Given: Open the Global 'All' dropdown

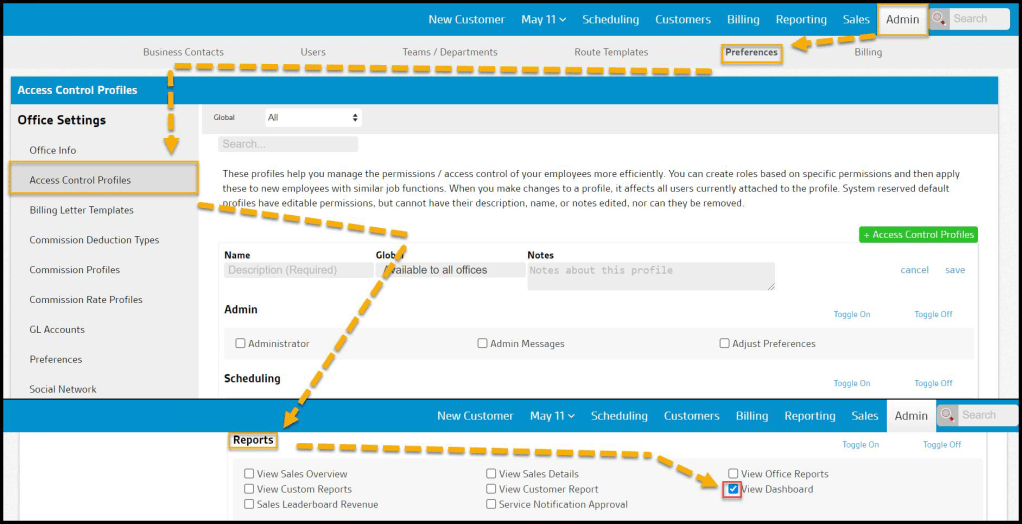Looking at the screenshot, I should (313, 118).
